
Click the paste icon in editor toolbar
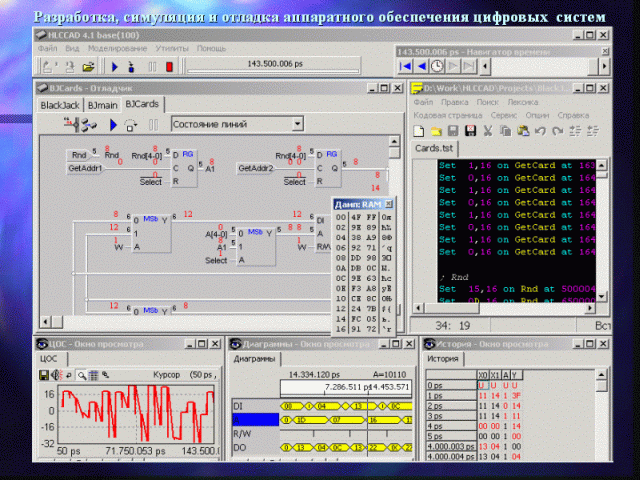pyautogui.click(x=521, y=131)
